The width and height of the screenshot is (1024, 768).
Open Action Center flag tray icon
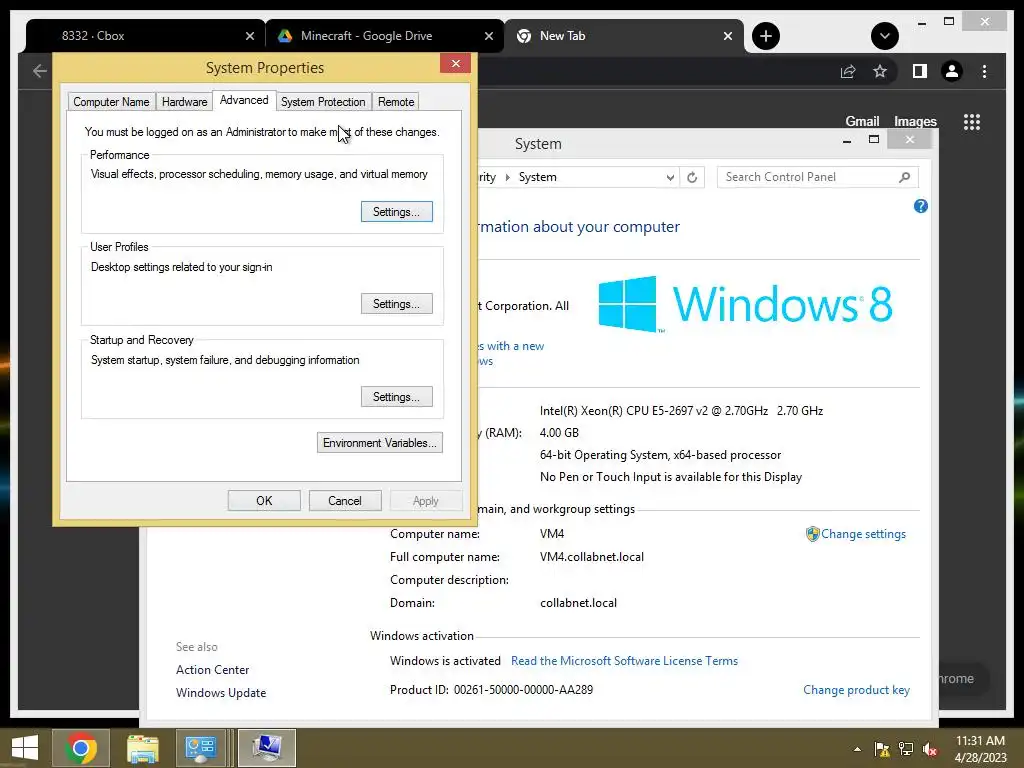882,750
